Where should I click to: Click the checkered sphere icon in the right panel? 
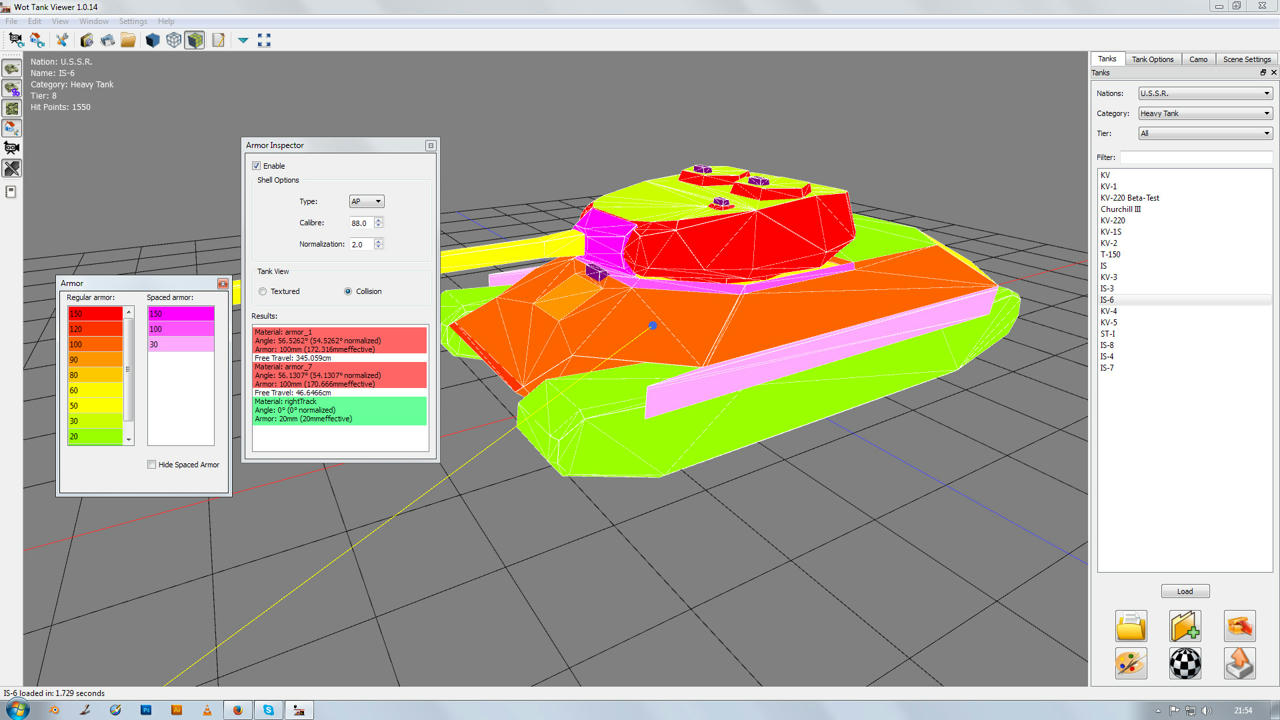1185,663
